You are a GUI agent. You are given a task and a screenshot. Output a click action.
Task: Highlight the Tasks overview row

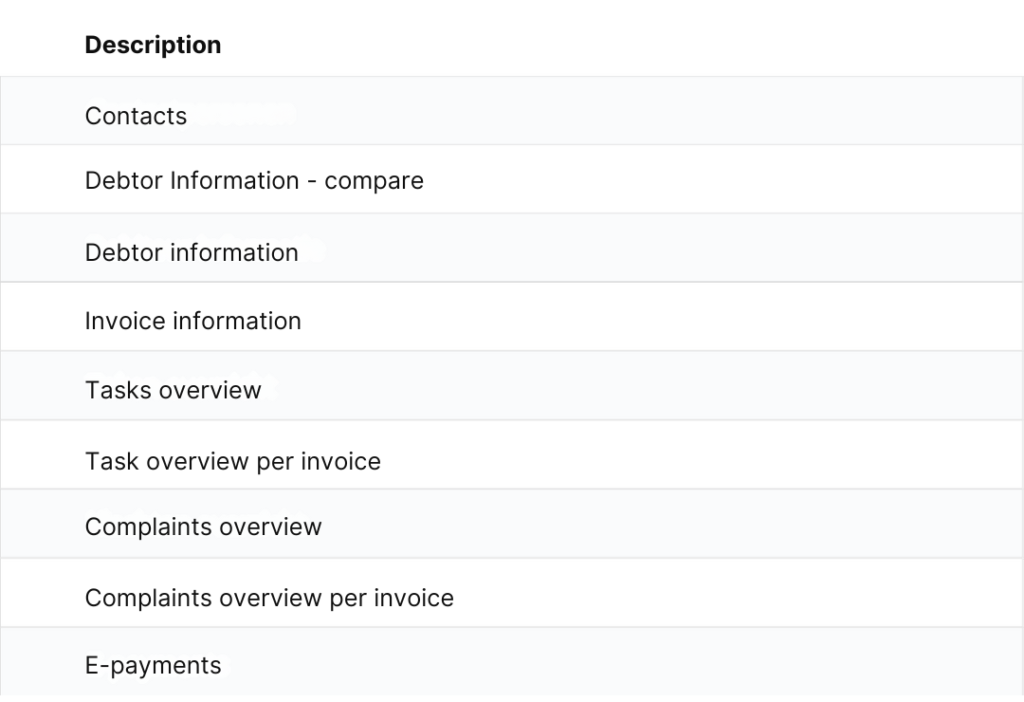coord(600,386)
